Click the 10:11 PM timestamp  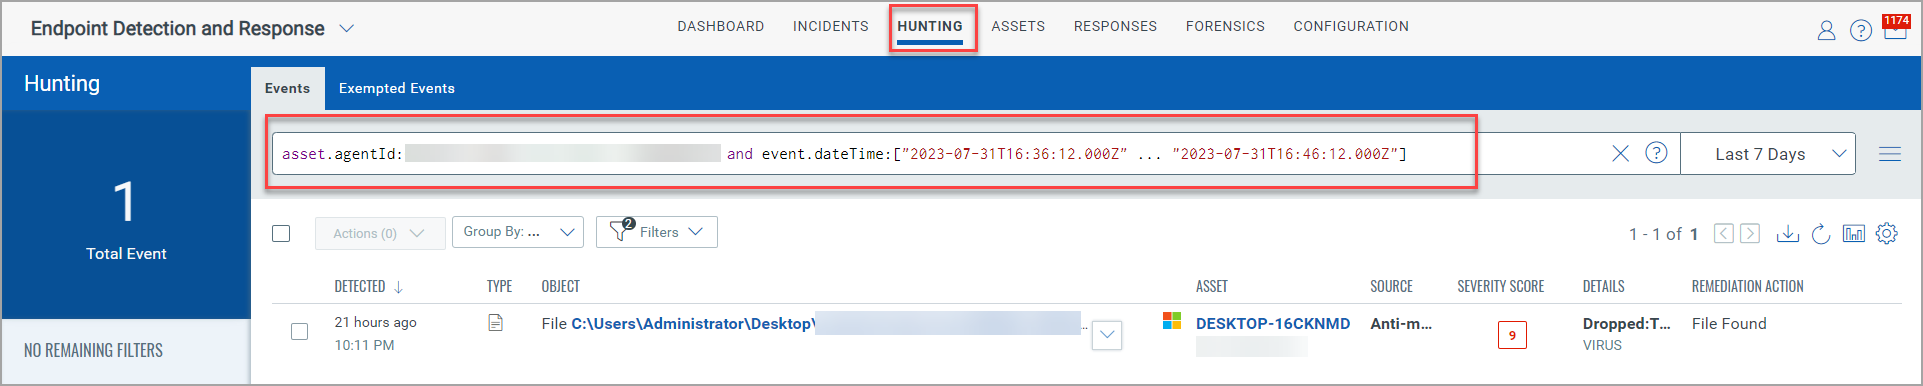click(x=364, y=345)
